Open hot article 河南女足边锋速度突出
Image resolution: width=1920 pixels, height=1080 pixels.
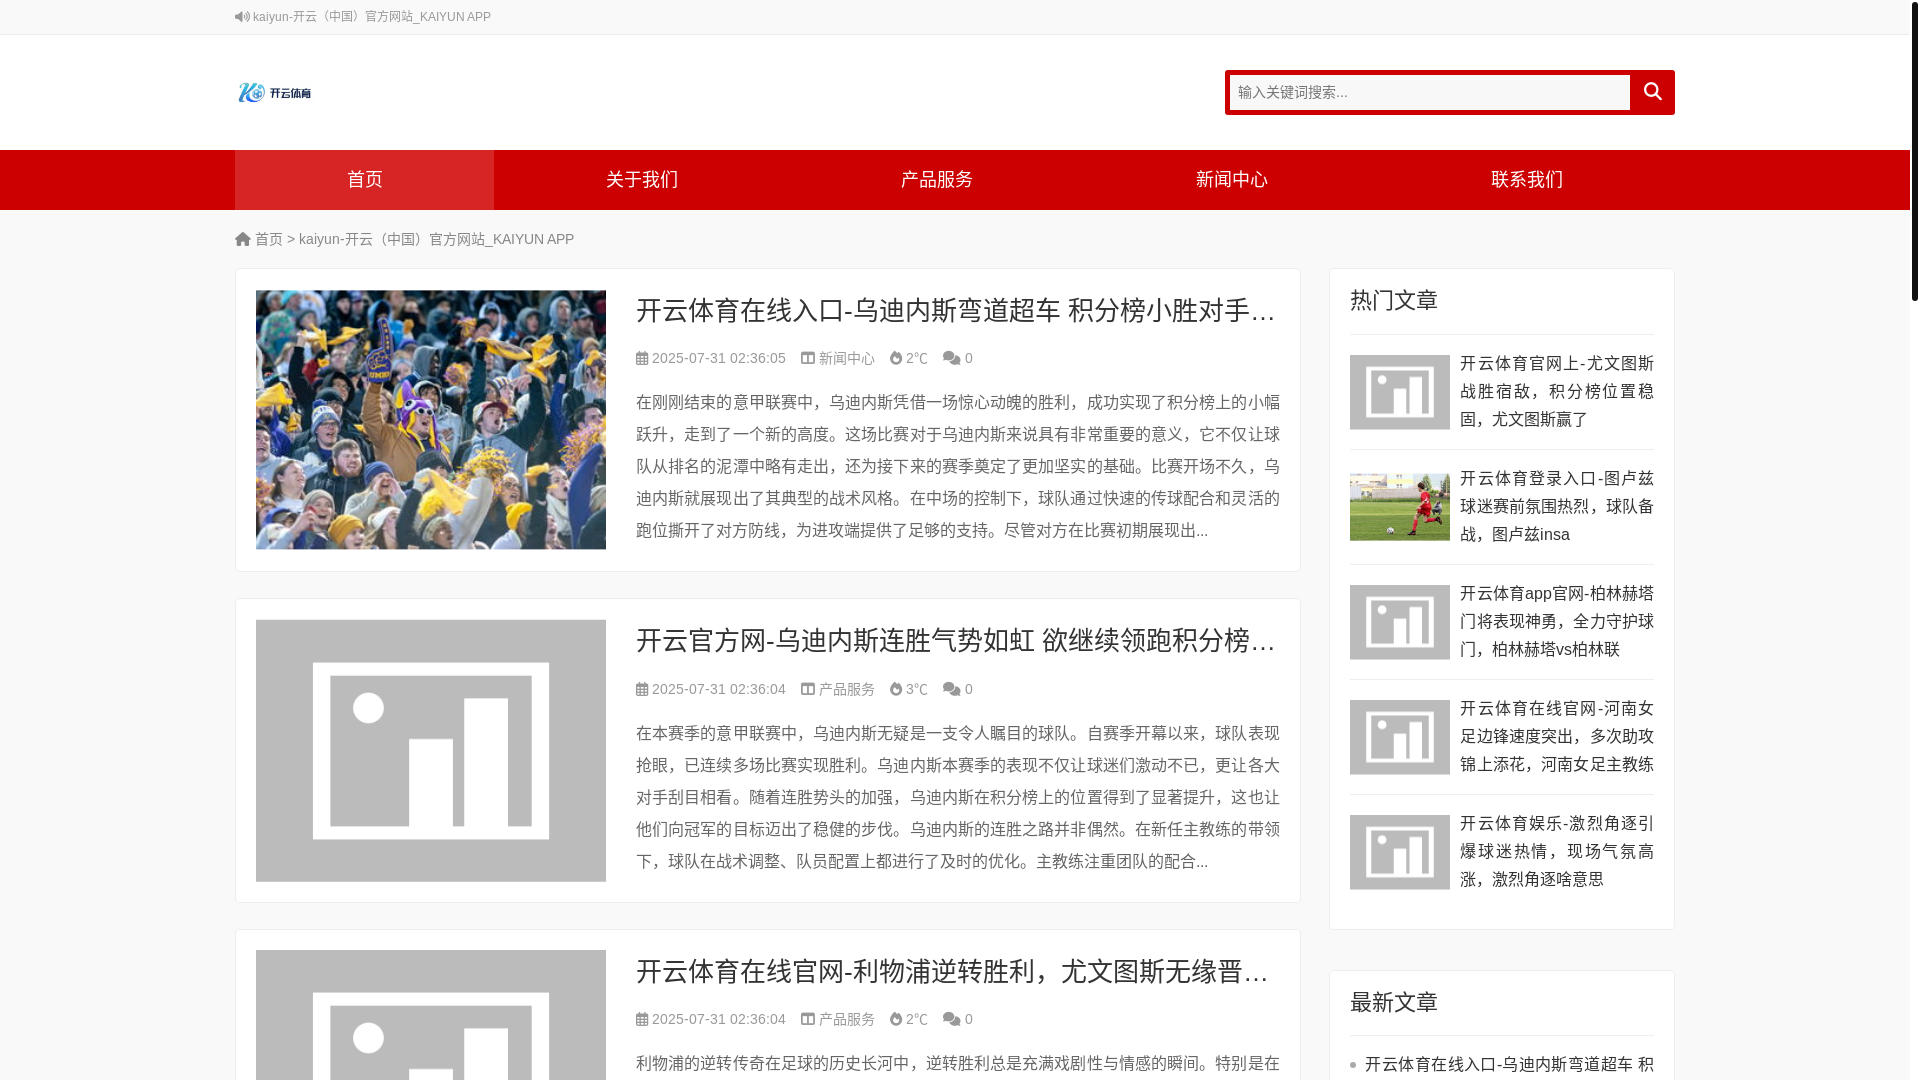tap(1557, 736)
